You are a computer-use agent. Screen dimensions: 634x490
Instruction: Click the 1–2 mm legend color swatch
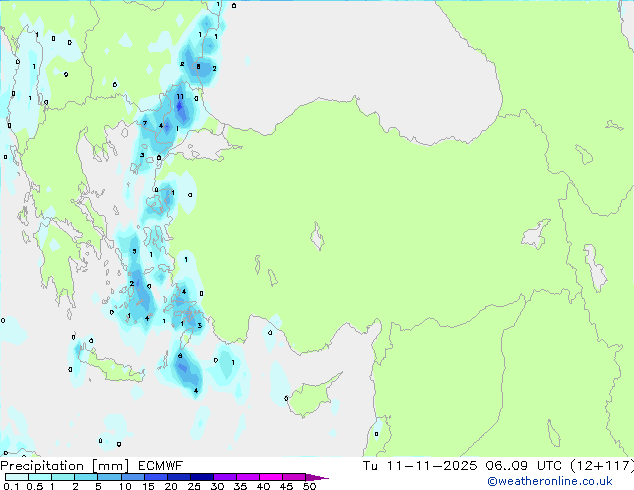63,477
